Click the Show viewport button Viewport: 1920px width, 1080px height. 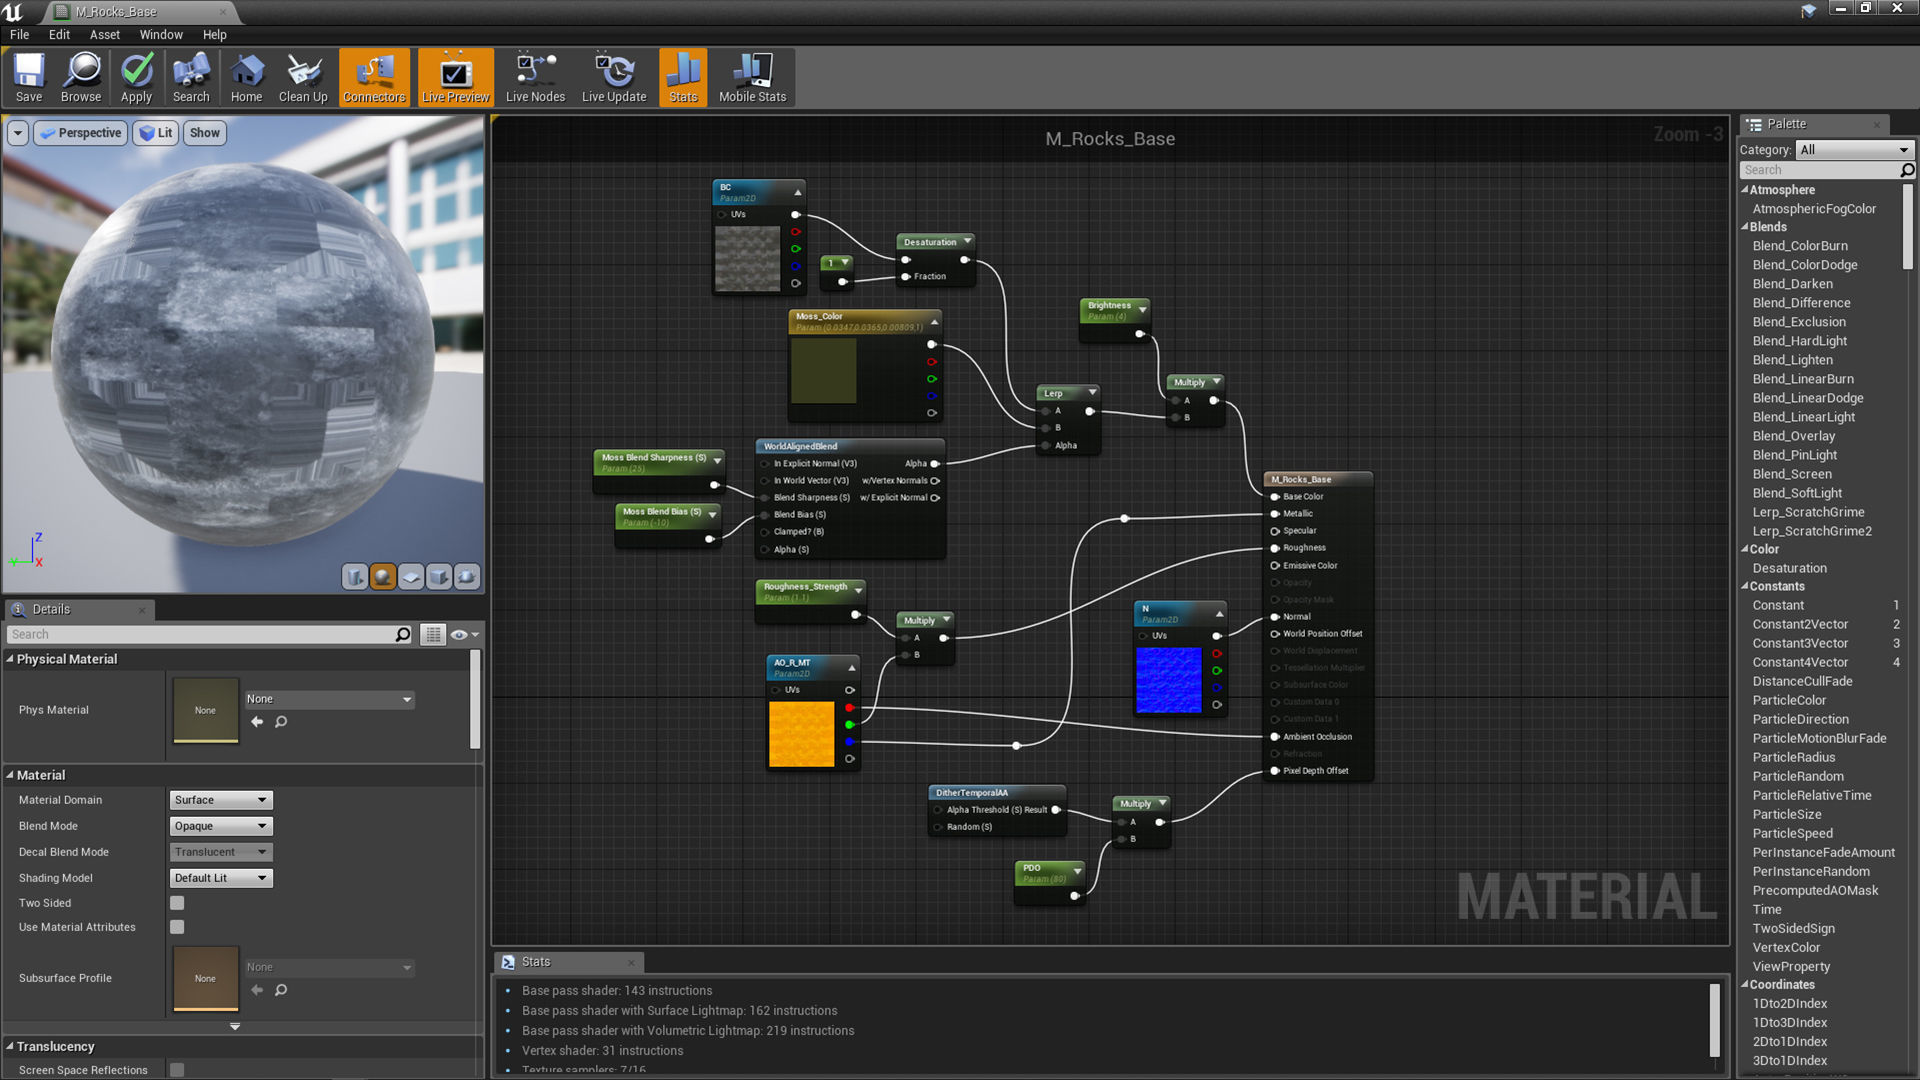coord(204,133)
